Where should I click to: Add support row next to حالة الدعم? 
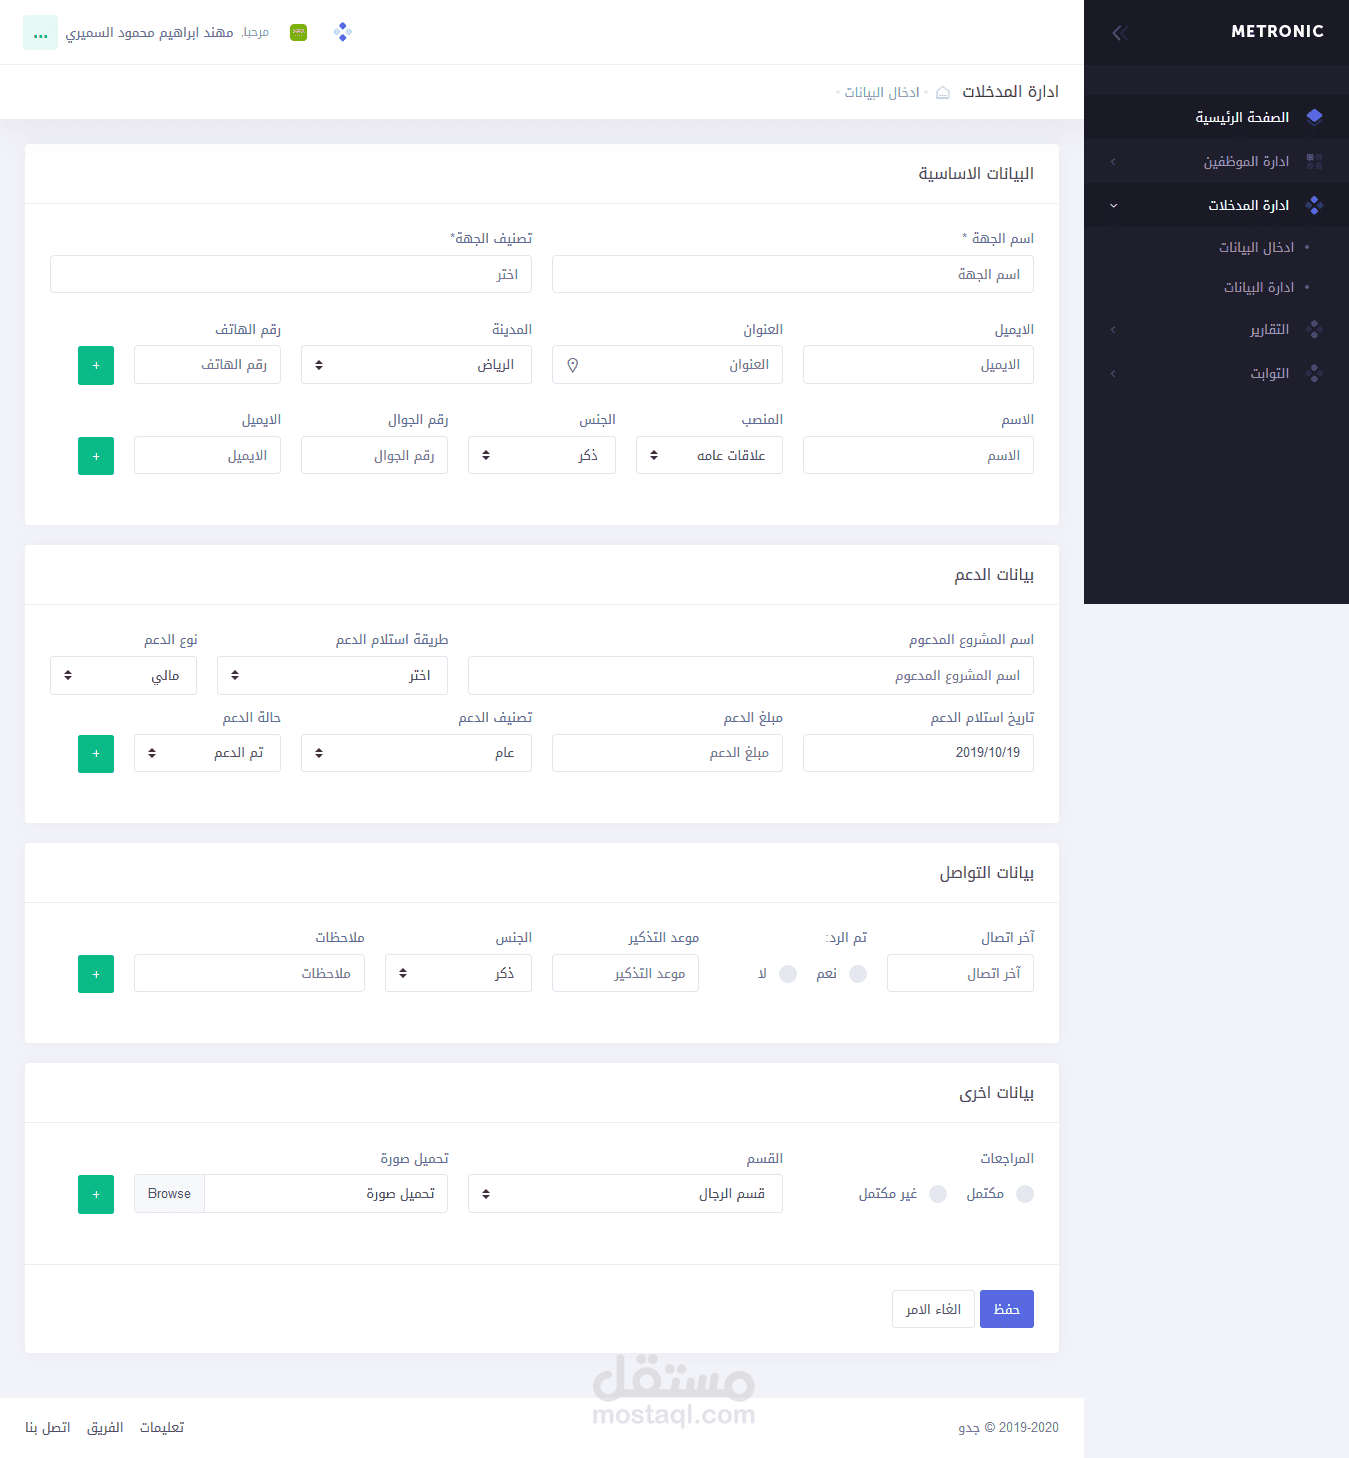coord(96,753)
